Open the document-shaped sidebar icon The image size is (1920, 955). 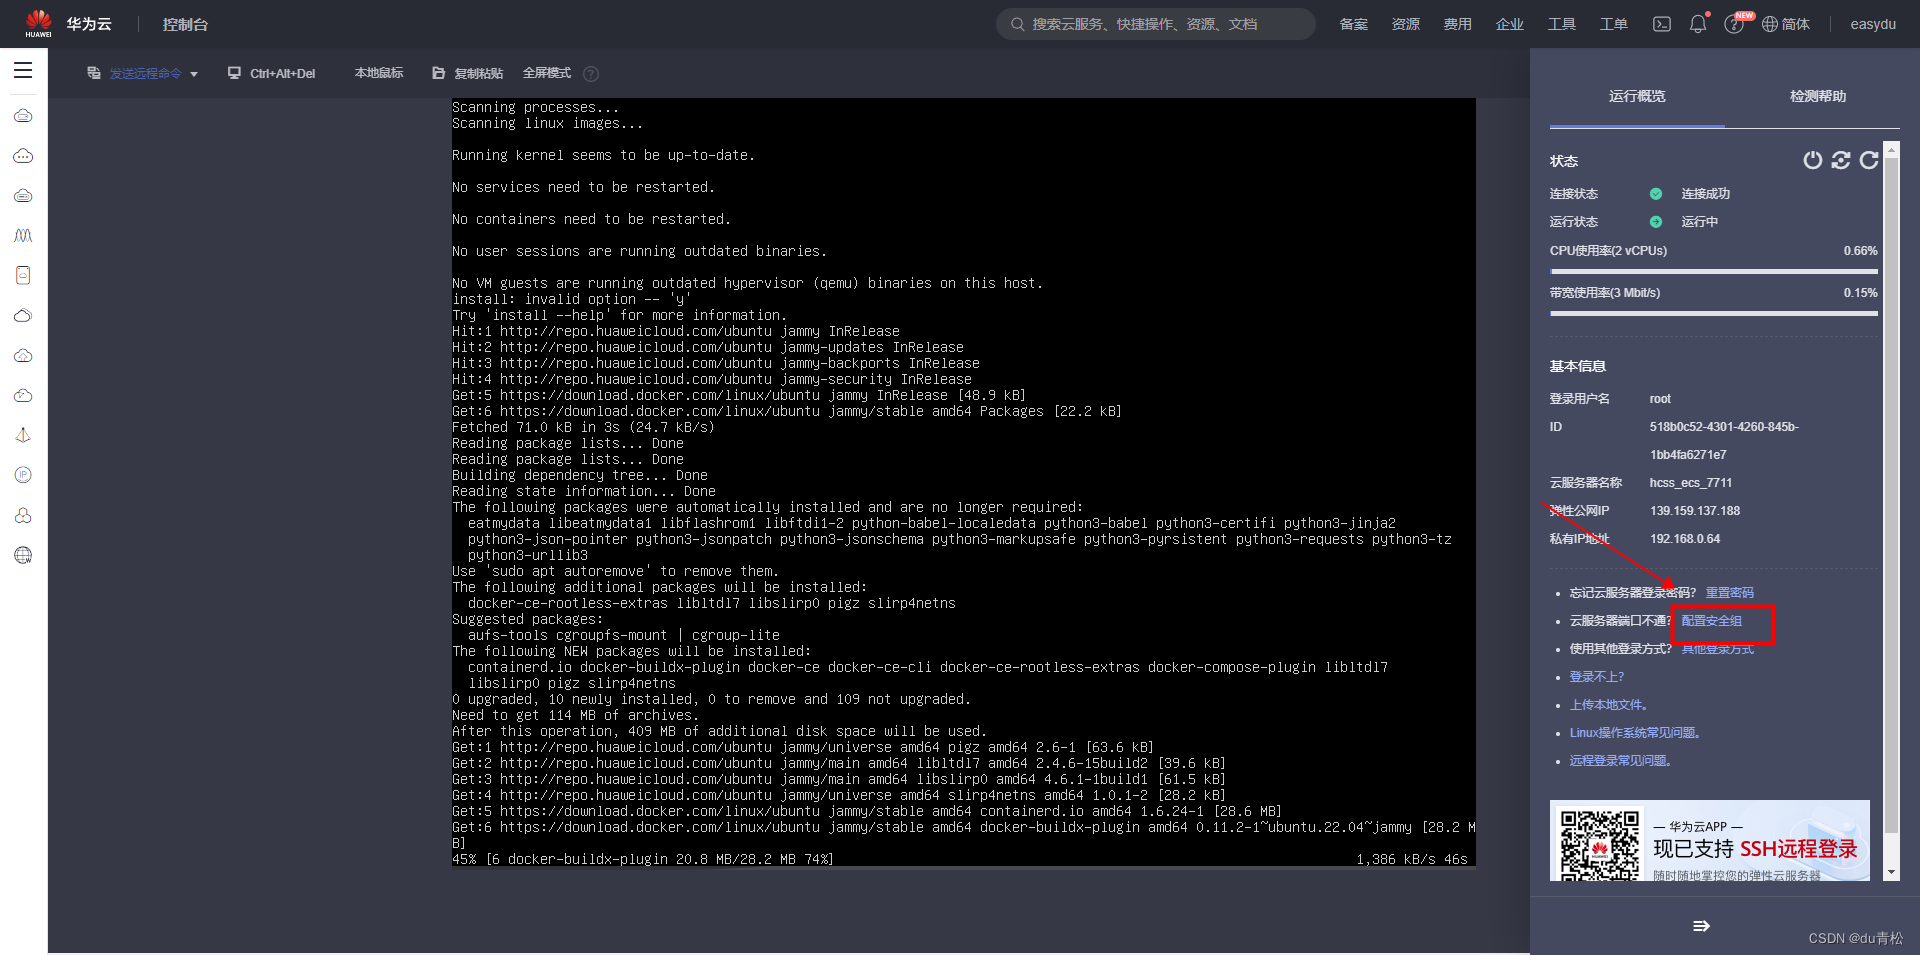(x=23, y=275)
